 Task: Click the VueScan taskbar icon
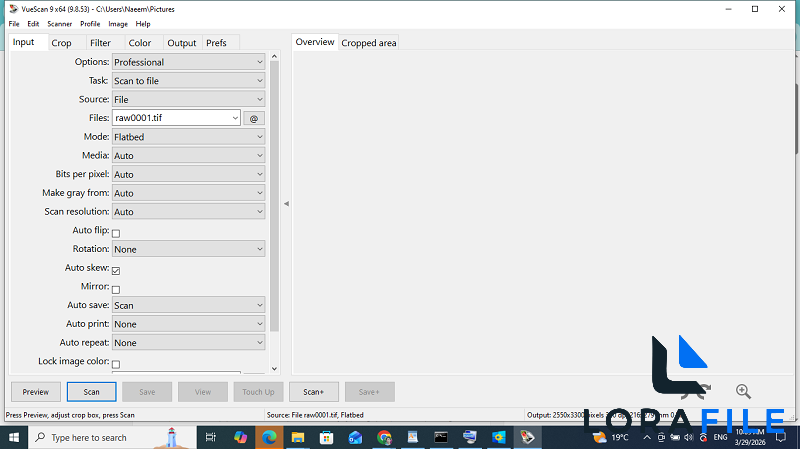coord(527,437)
